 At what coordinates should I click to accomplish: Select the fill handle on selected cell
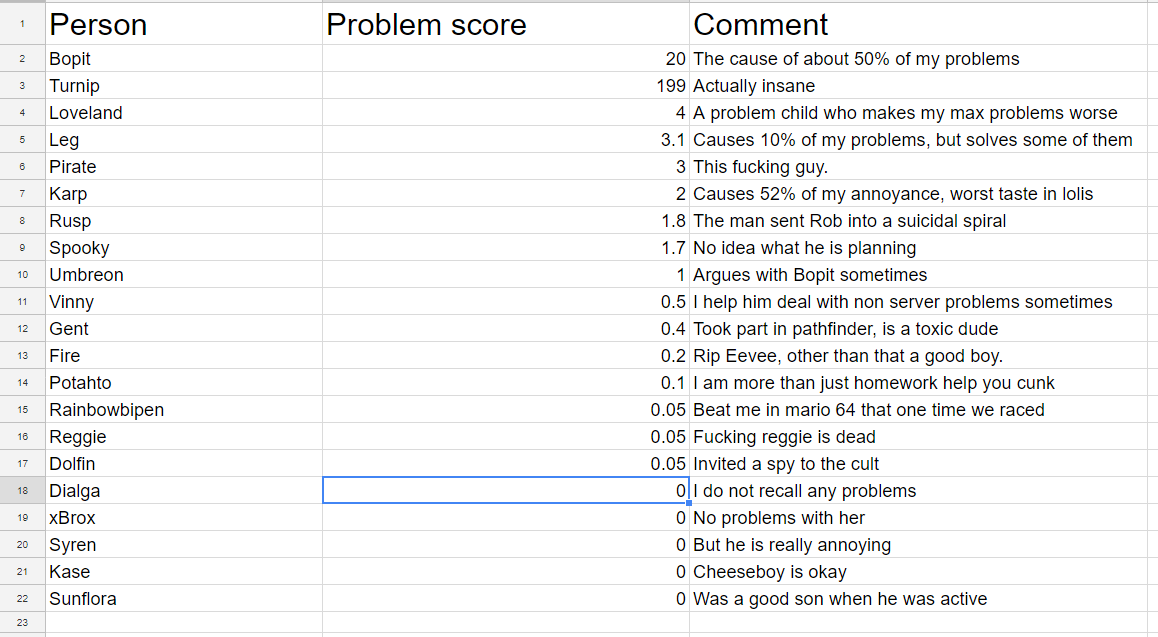(x=689, y=503)
